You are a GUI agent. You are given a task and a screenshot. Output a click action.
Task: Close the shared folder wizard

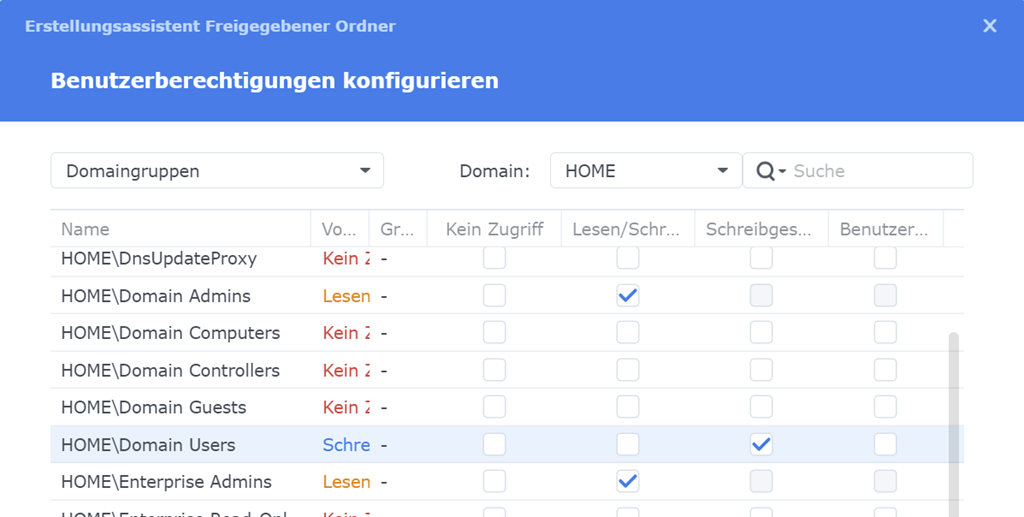point(990,26)
